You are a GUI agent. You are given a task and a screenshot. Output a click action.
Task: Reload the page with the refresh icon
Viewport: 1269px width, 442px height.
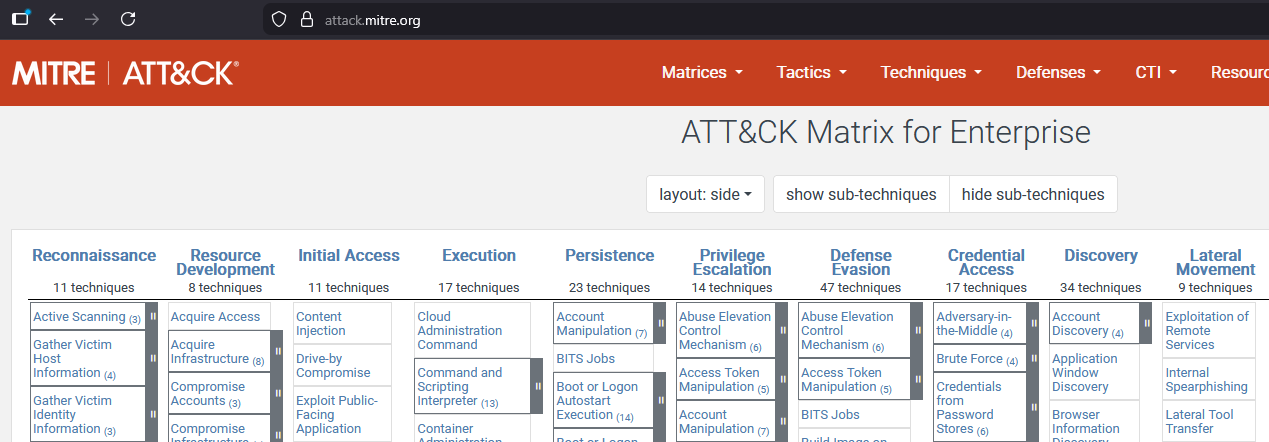[128, 18]
